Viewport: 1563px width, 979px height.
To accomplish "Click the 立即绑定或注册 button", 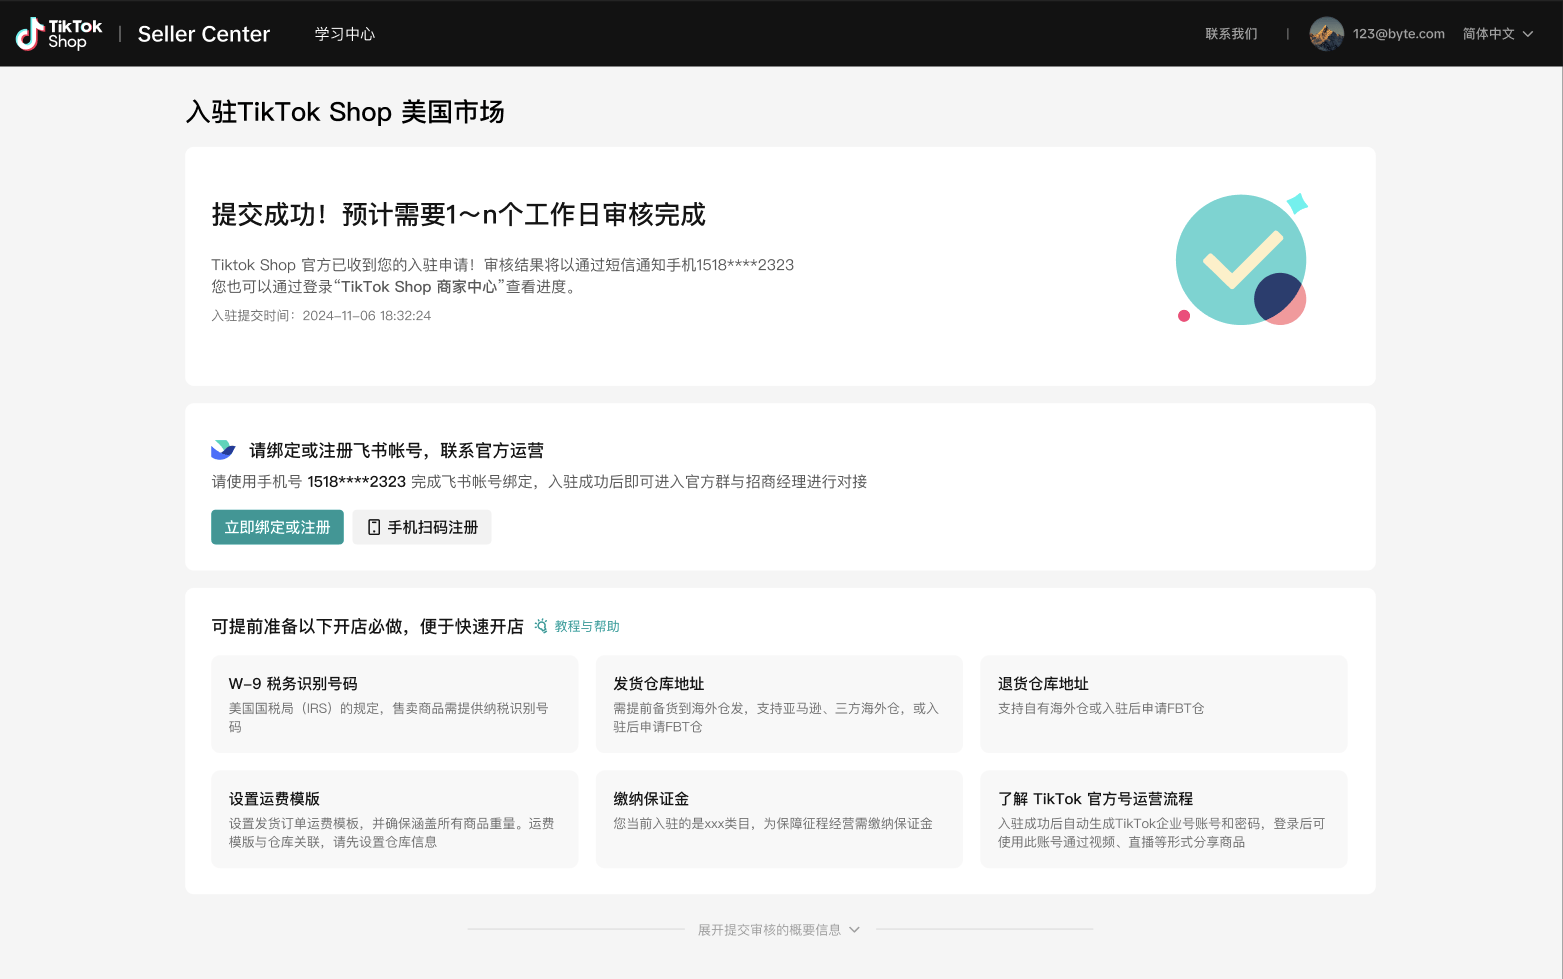I will (277, 526).
